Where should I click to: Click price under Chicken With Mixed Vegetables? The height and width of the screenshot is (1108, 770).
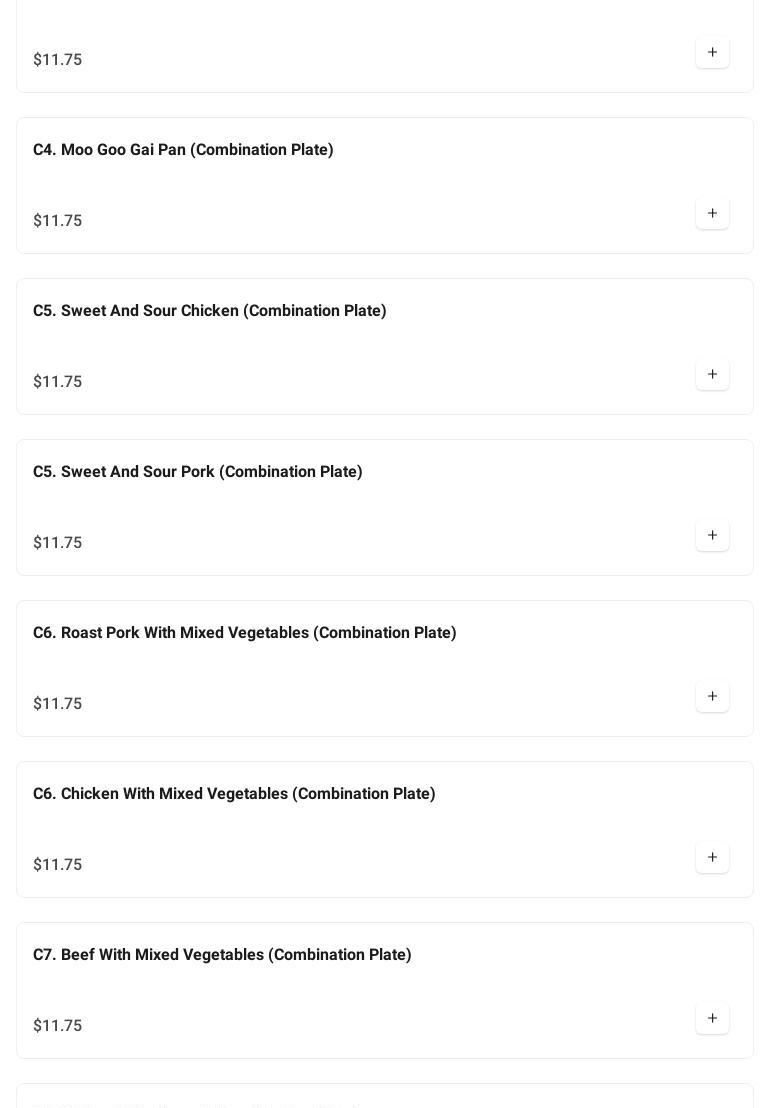click(x=58, y=865)
